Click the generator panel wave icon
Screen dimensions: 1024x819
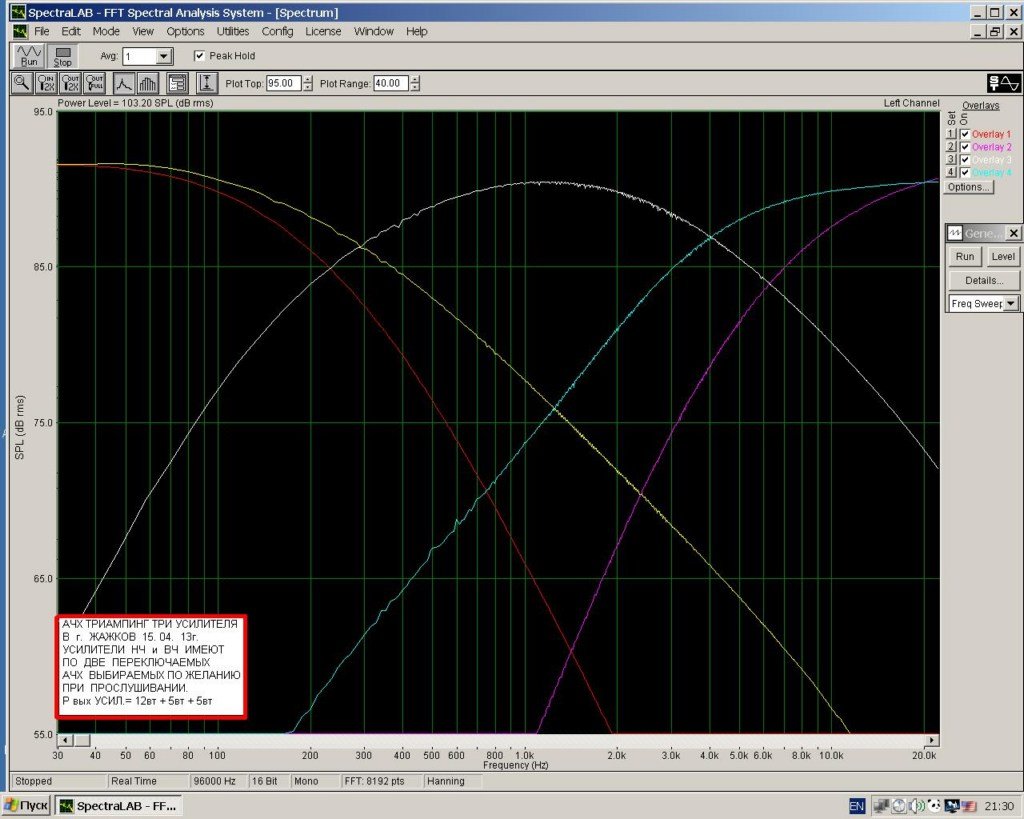point(955,233)
